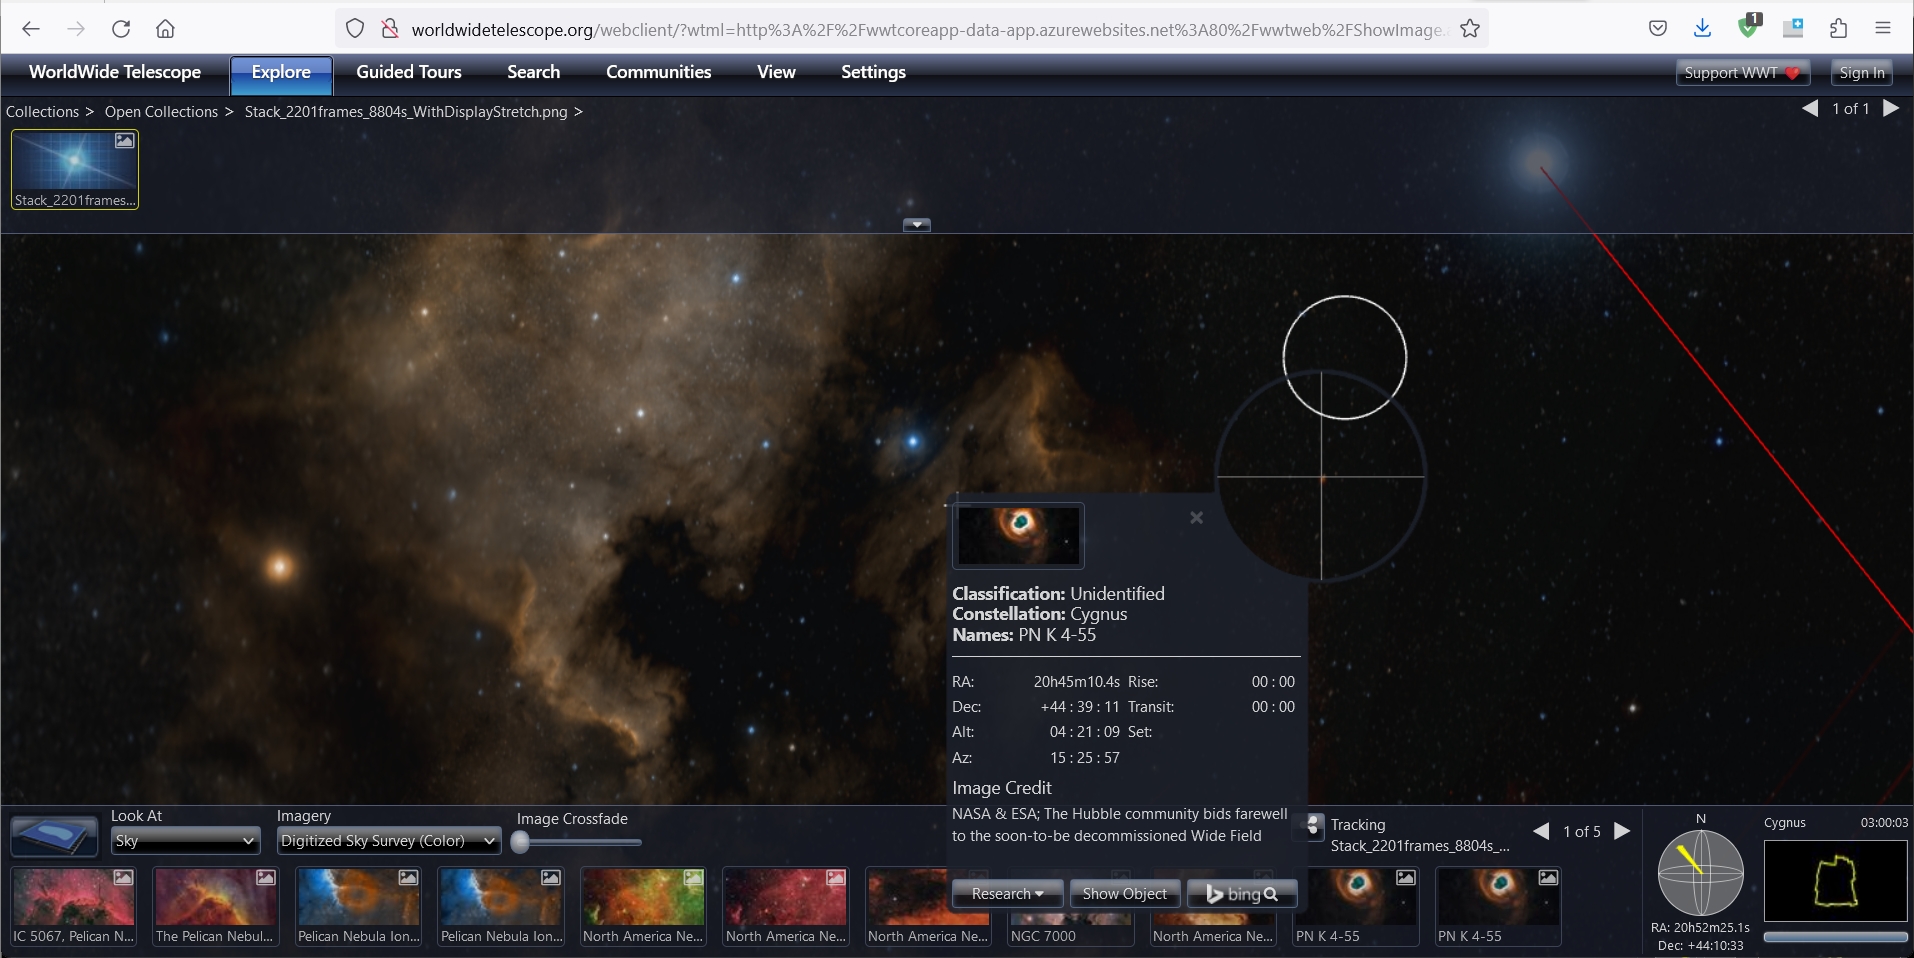Image resolution: width=1914 pixels, height=958 pixels.
Task: Click the PN K 4-55 preview image in popup
Action: pos(1019,535)
